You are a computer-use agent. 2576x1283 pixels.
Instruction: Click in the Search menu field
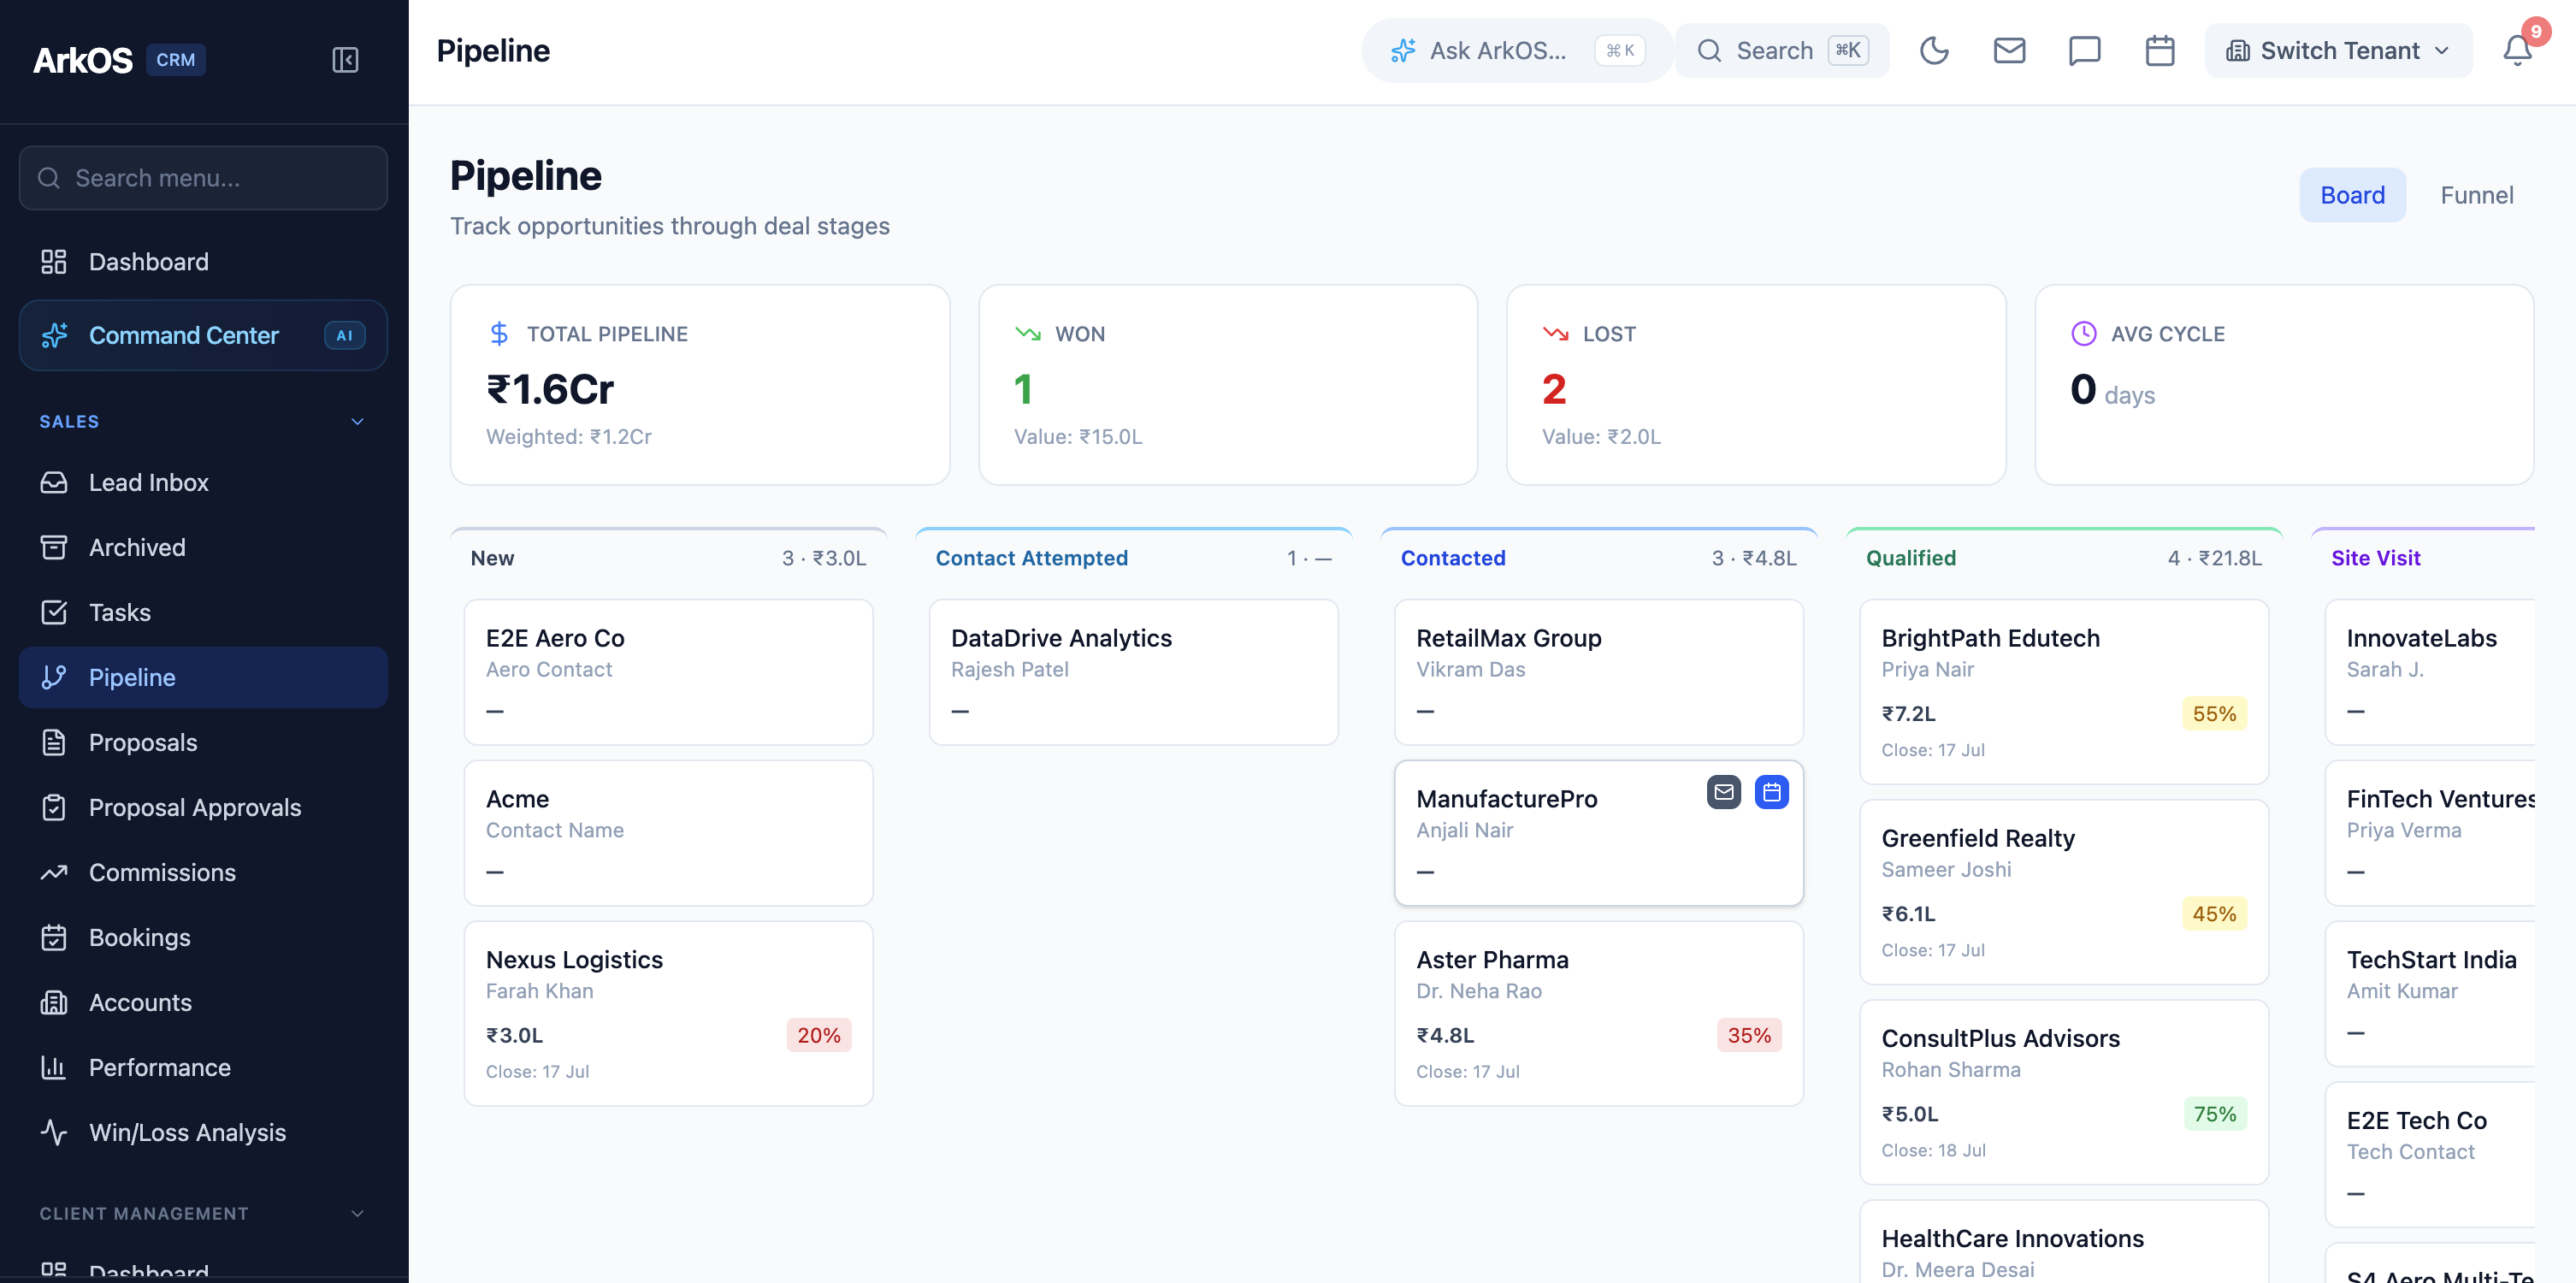pos(203,178)
